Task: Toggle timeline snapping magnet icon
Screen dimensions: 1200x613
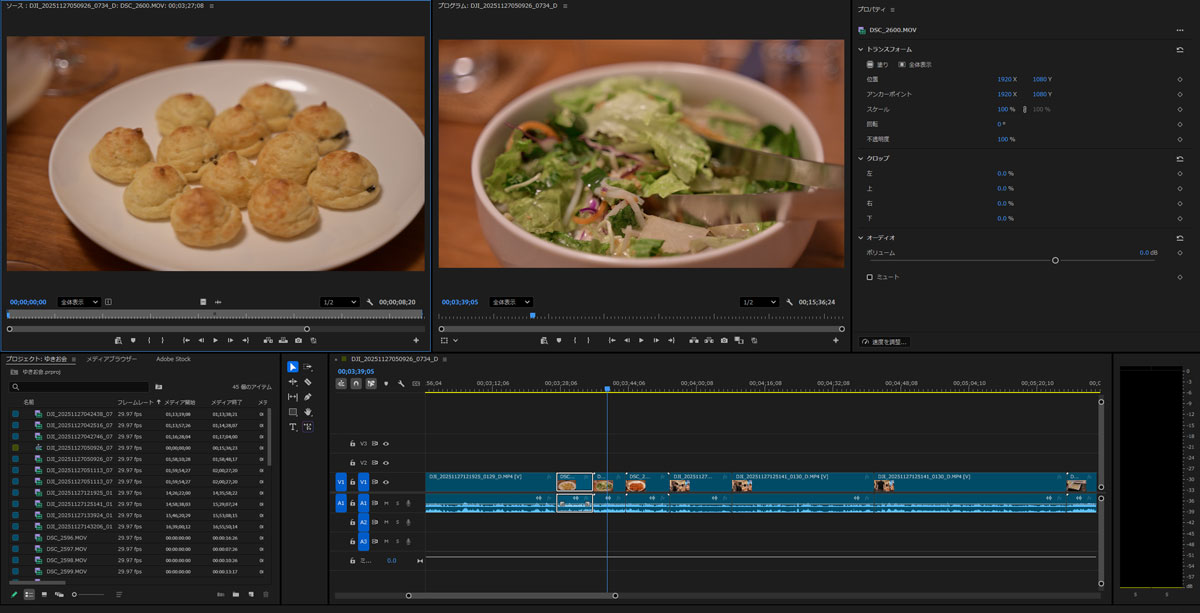Action: click(x=356, y=383)
